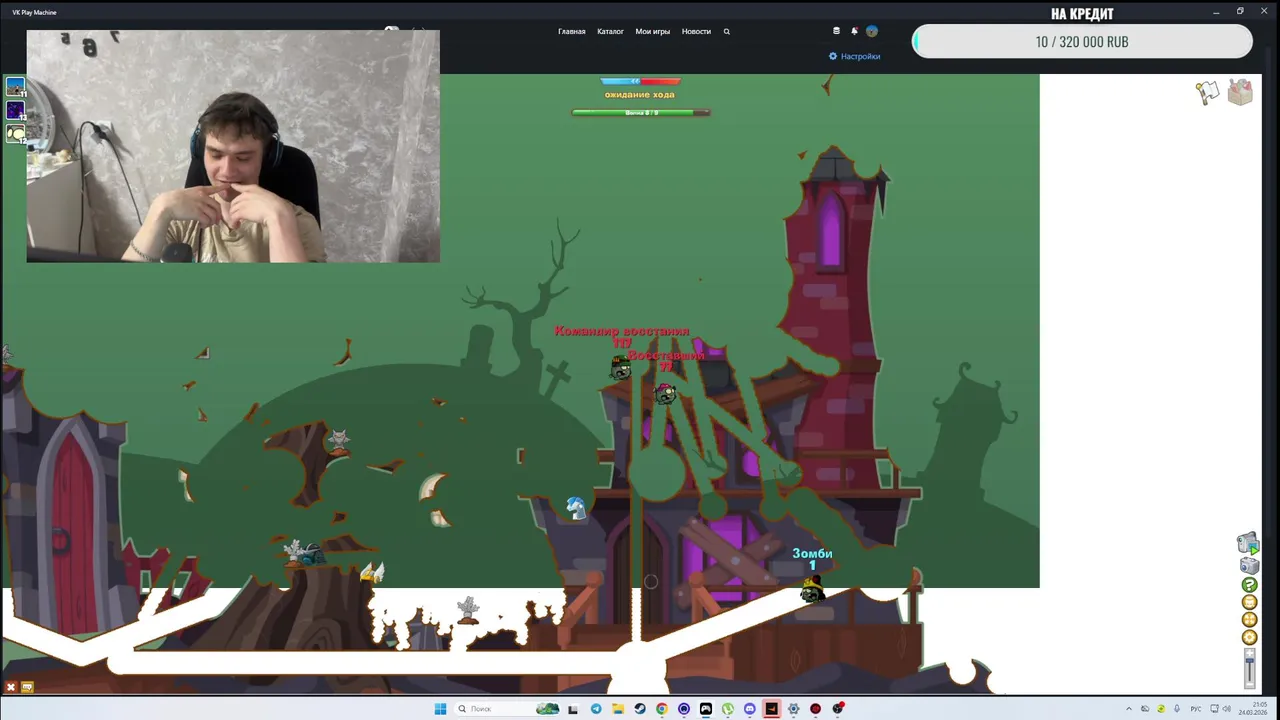Select the purple space icon numbered 13
Viewport: 1280px width, 720px height.
click(x=15, y=110)
